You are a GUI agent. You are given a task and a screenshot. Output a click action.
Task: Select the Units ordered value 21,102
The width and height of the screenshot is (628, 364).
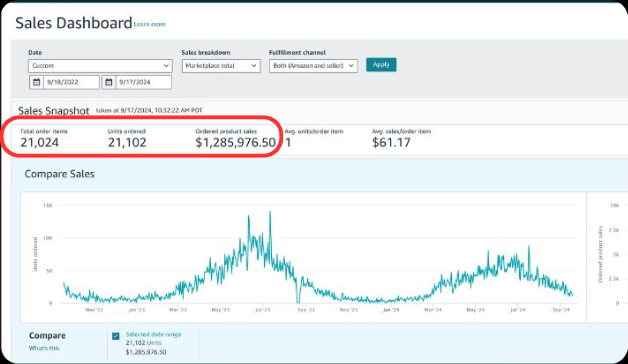click(127, 143)
